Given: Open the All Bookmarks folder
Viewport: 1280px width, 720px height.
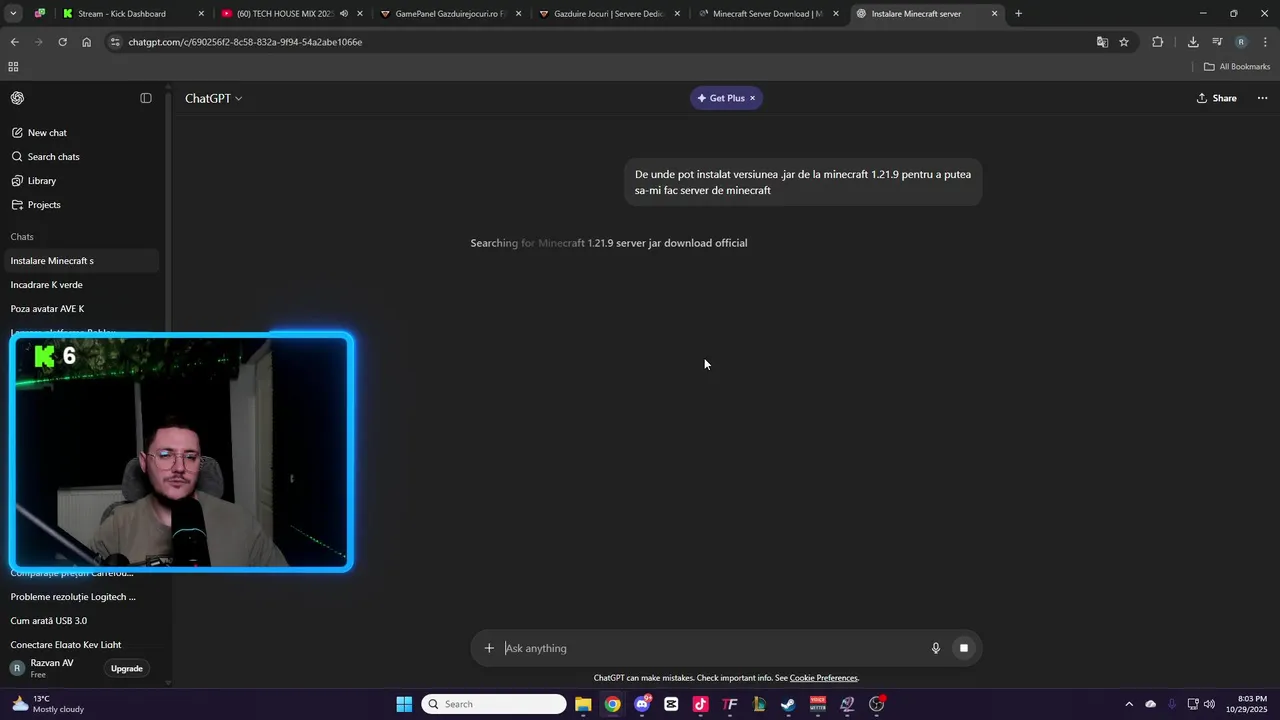Looking at the screenshot, I should click(1237, 67).
